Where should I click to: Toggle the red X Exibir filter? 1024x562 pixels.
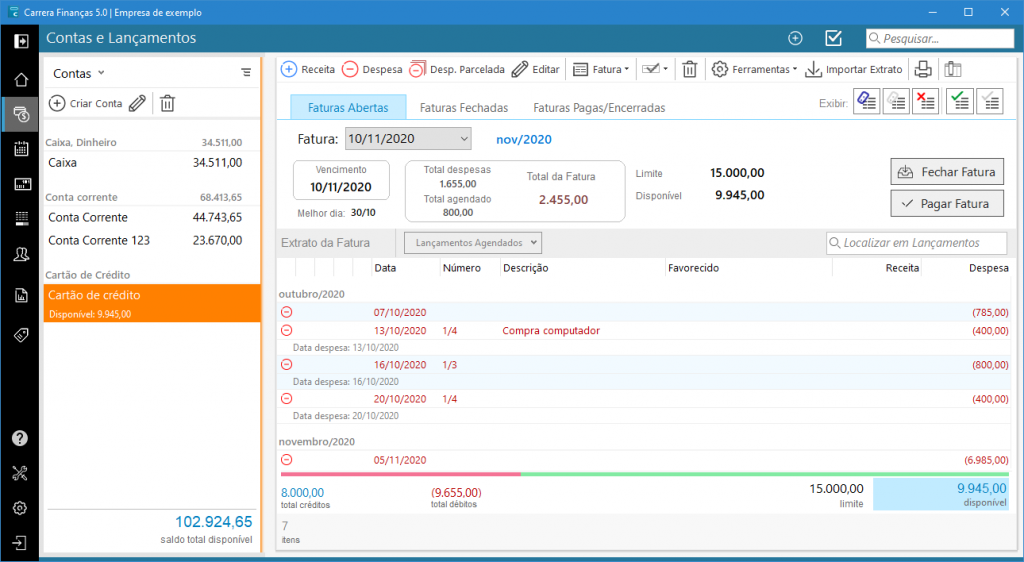(x=926, y=101)
